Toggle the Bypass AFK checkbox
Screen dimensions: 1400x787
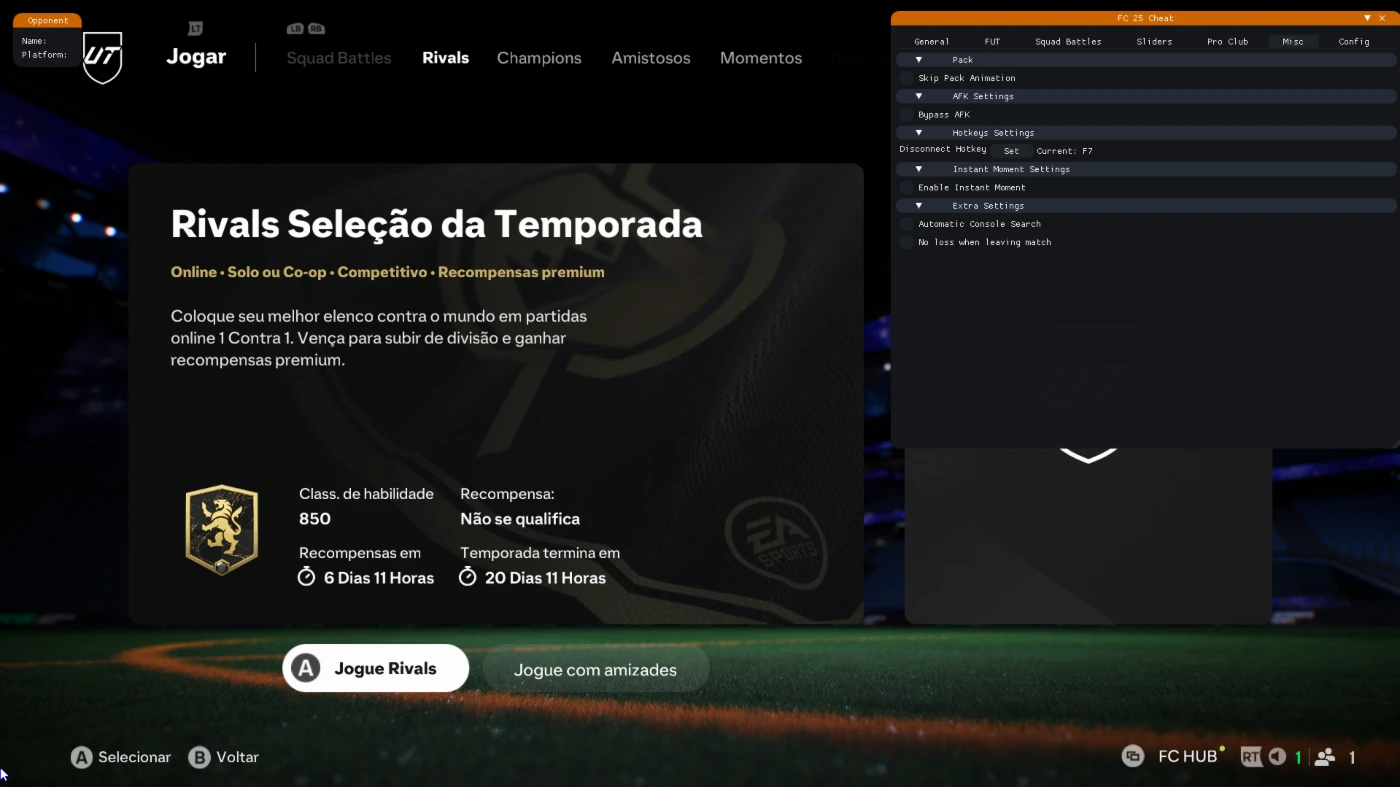[907, 114]
